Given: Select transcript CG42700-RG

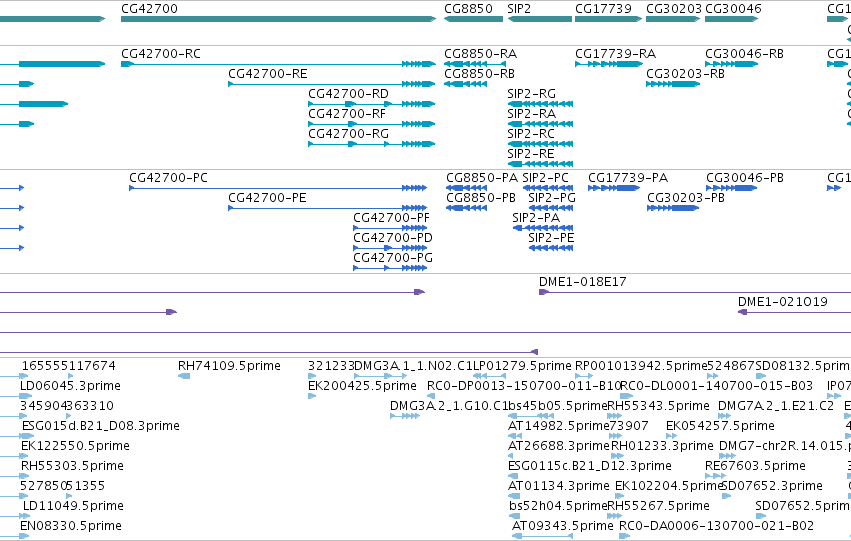Looking at the screenshot, I should (372, 144).
